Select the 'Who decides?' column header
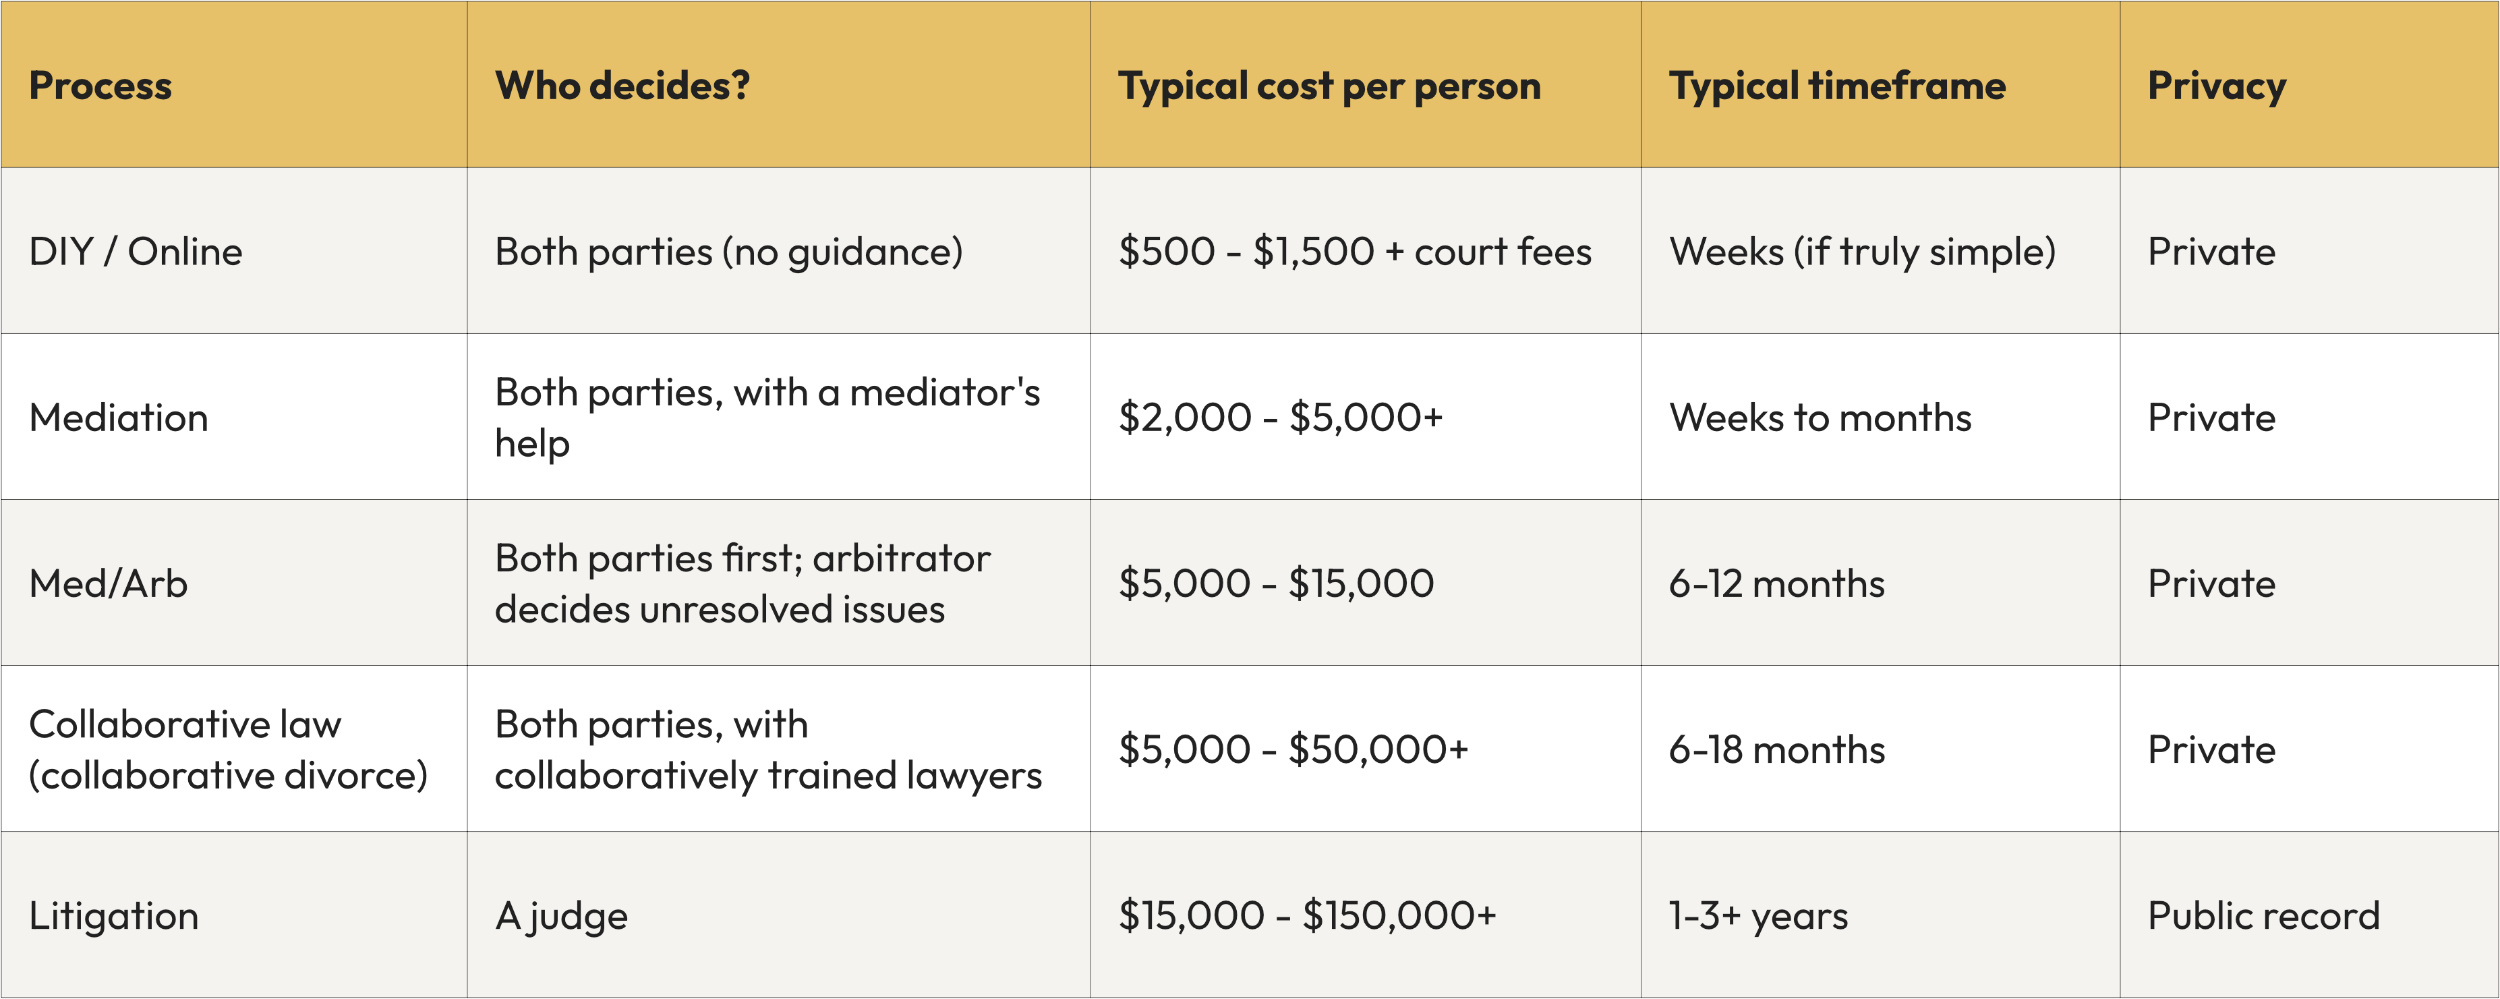This screenshot has width=2500, height=999. click(622, 86)
